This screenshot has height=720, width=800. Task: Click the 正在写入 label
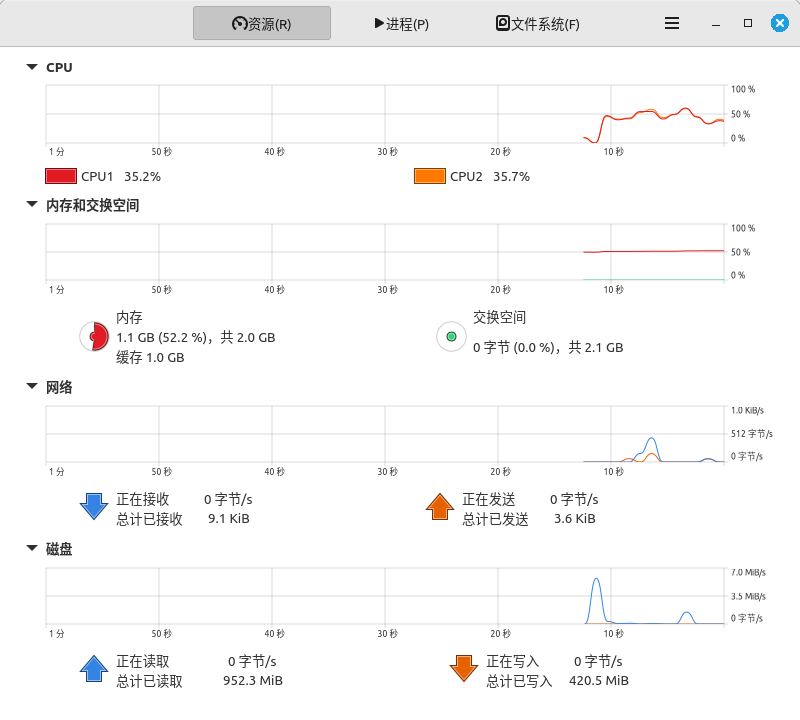(x=513, y=661)
